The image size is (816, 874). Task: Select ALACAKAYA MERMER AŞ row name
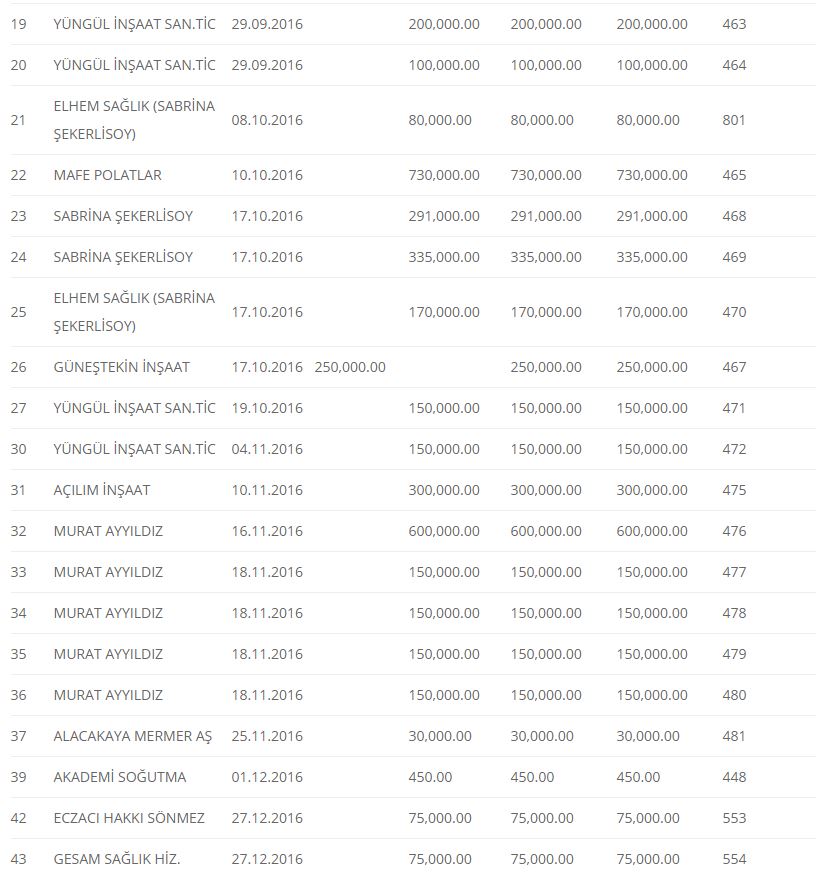click(132, 736)
